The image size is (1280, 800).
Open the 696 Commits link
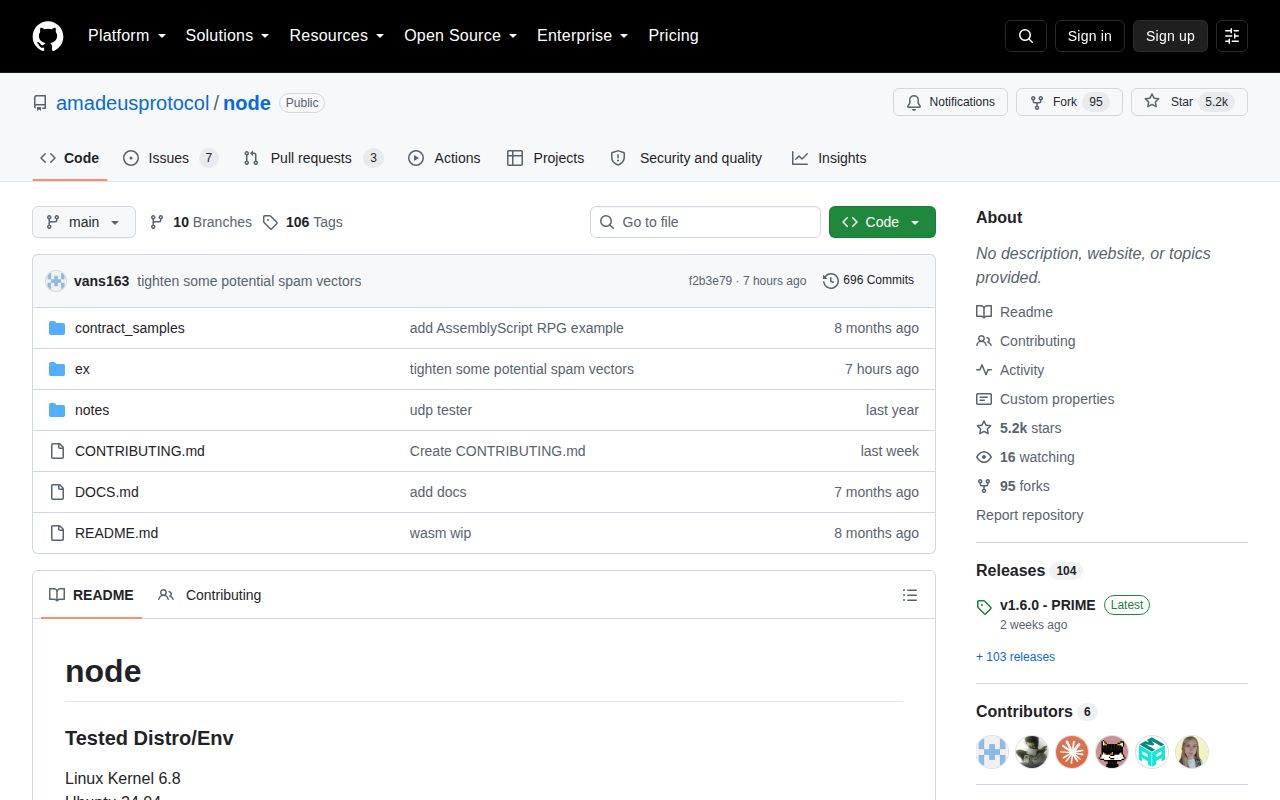tap(869, 281)
